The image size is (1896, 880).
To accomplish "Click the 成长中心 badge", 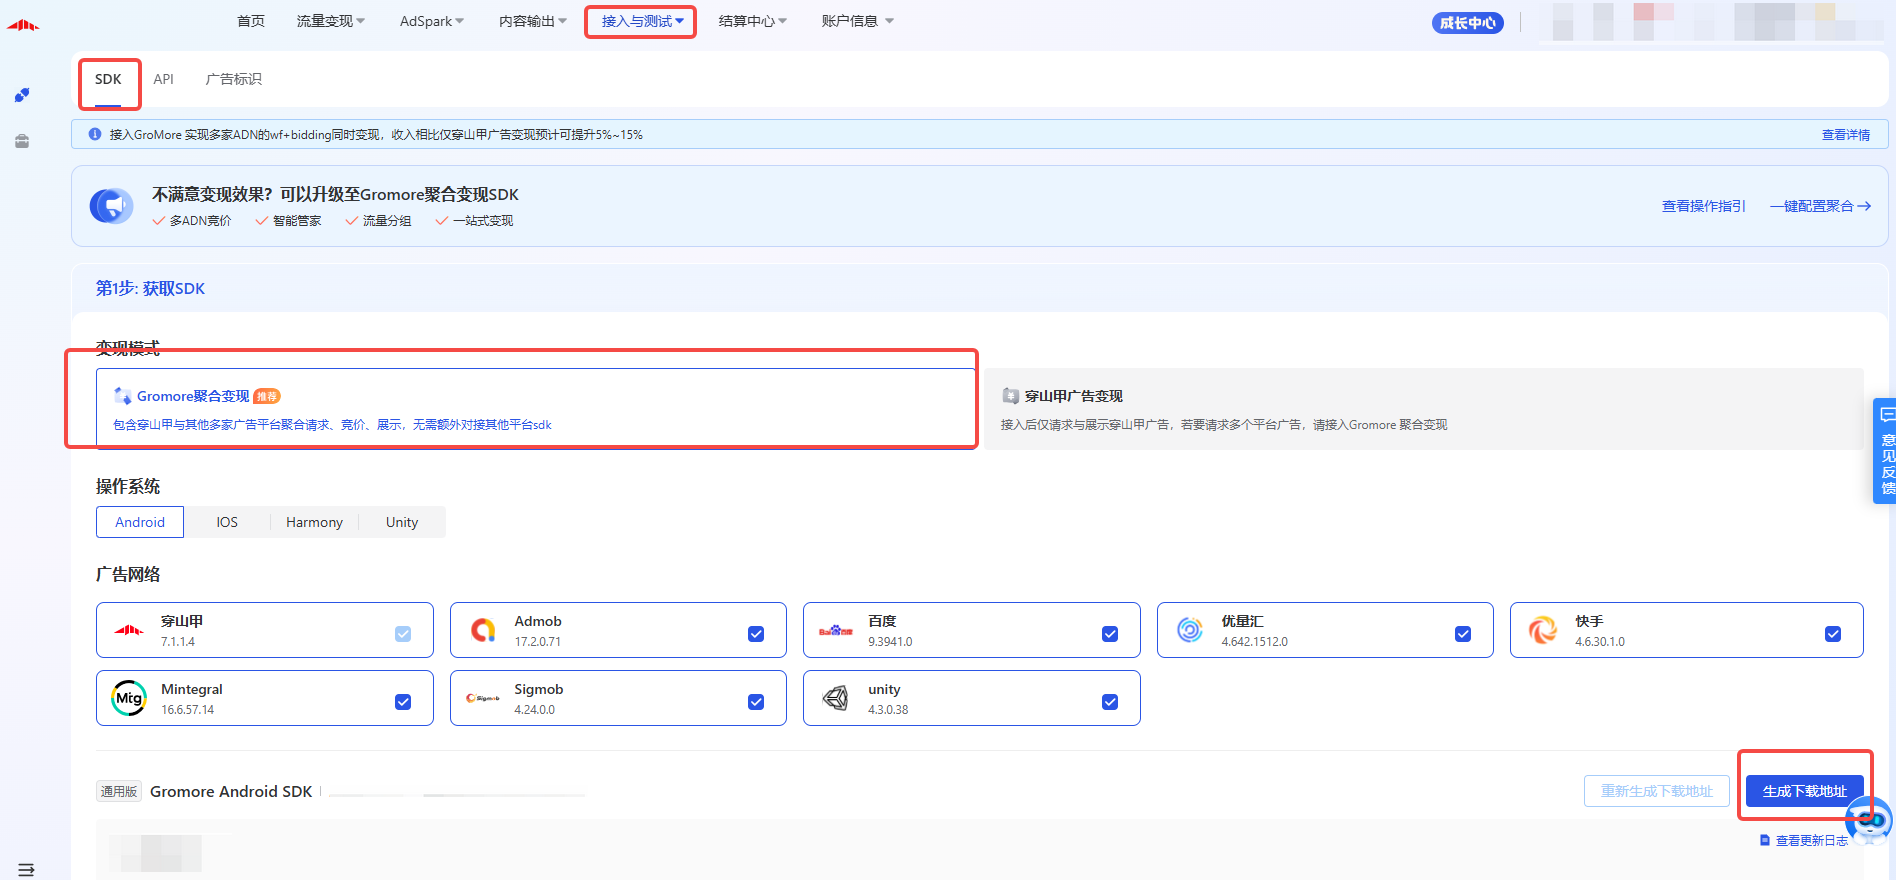I will [1468, 23].
